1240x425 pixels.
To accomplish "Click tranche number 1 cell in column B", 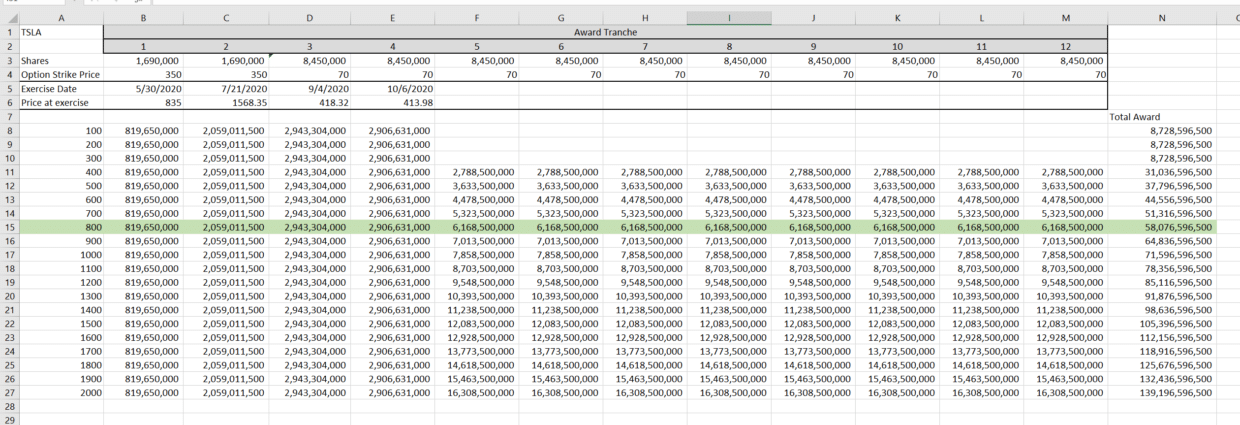I will 143,46.
